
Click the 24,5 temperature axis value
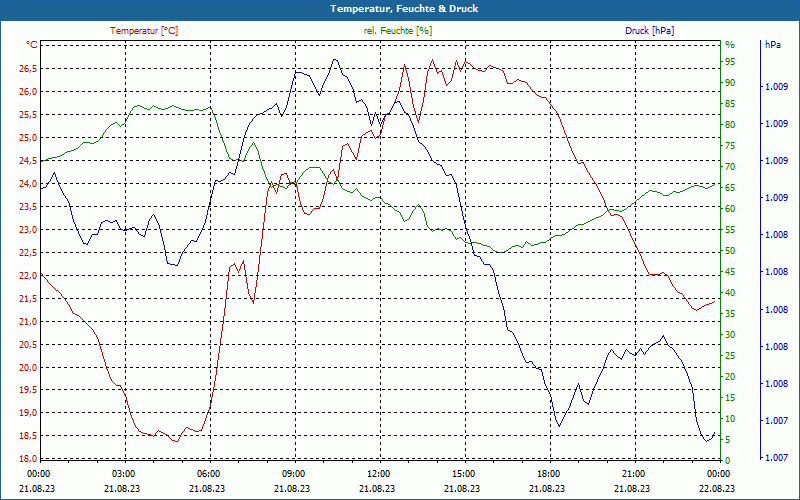[x=29, y=161]
